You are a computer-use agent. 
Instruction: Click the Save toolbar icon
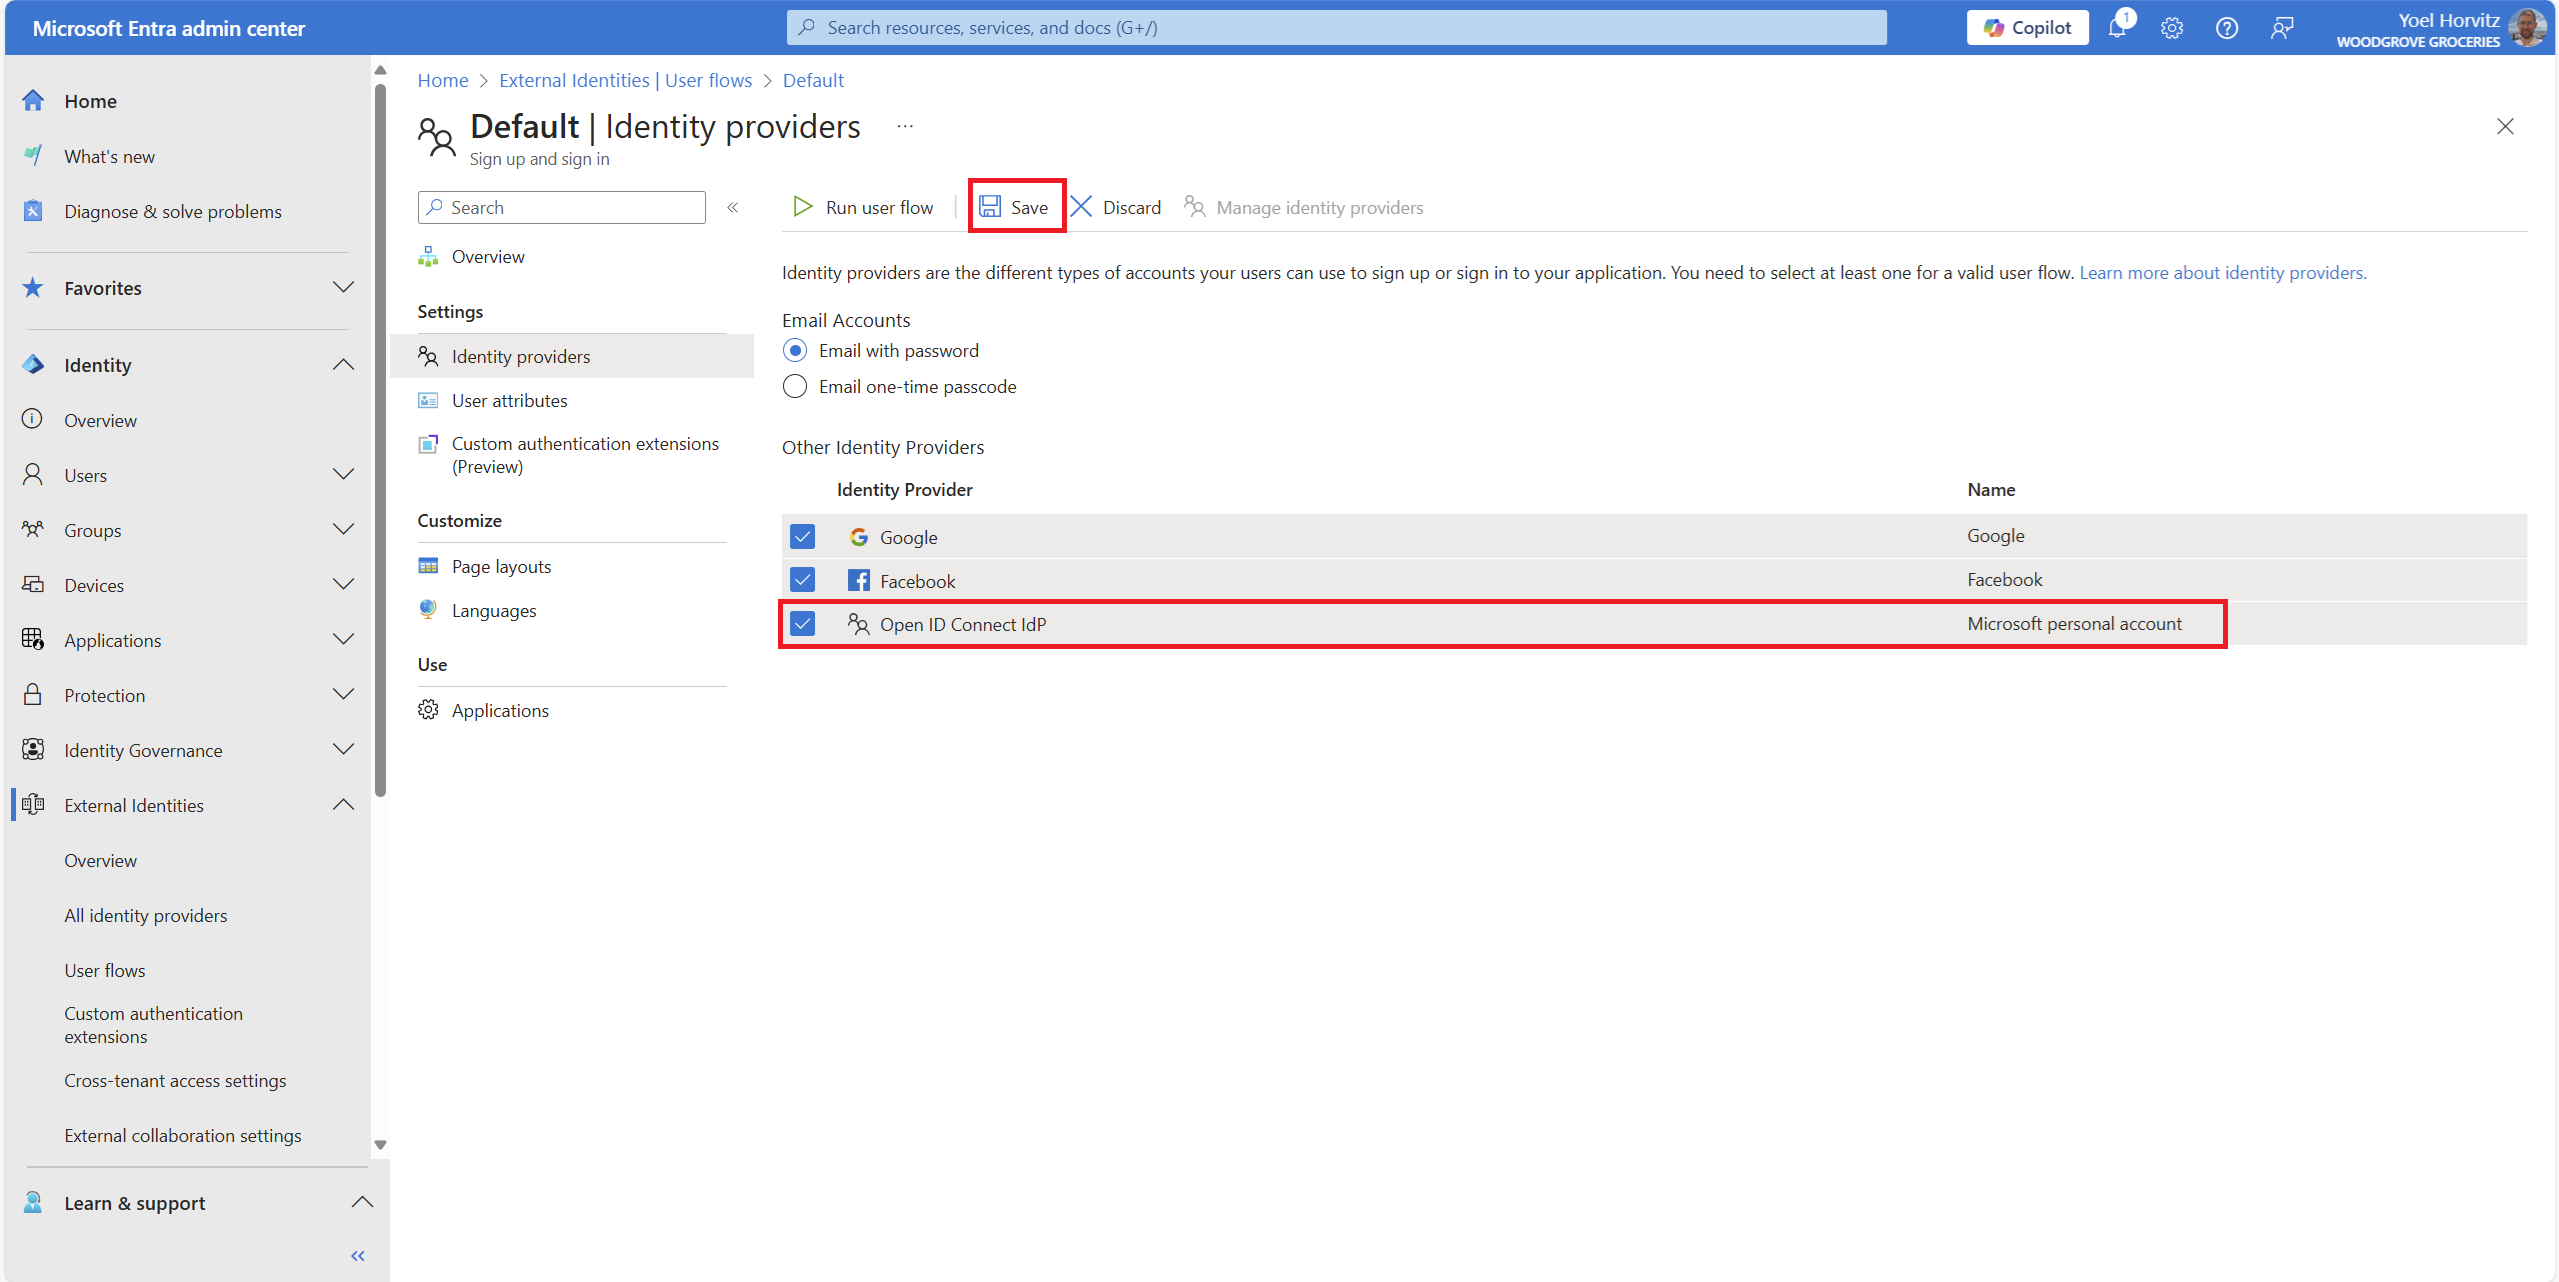[990, 207]
